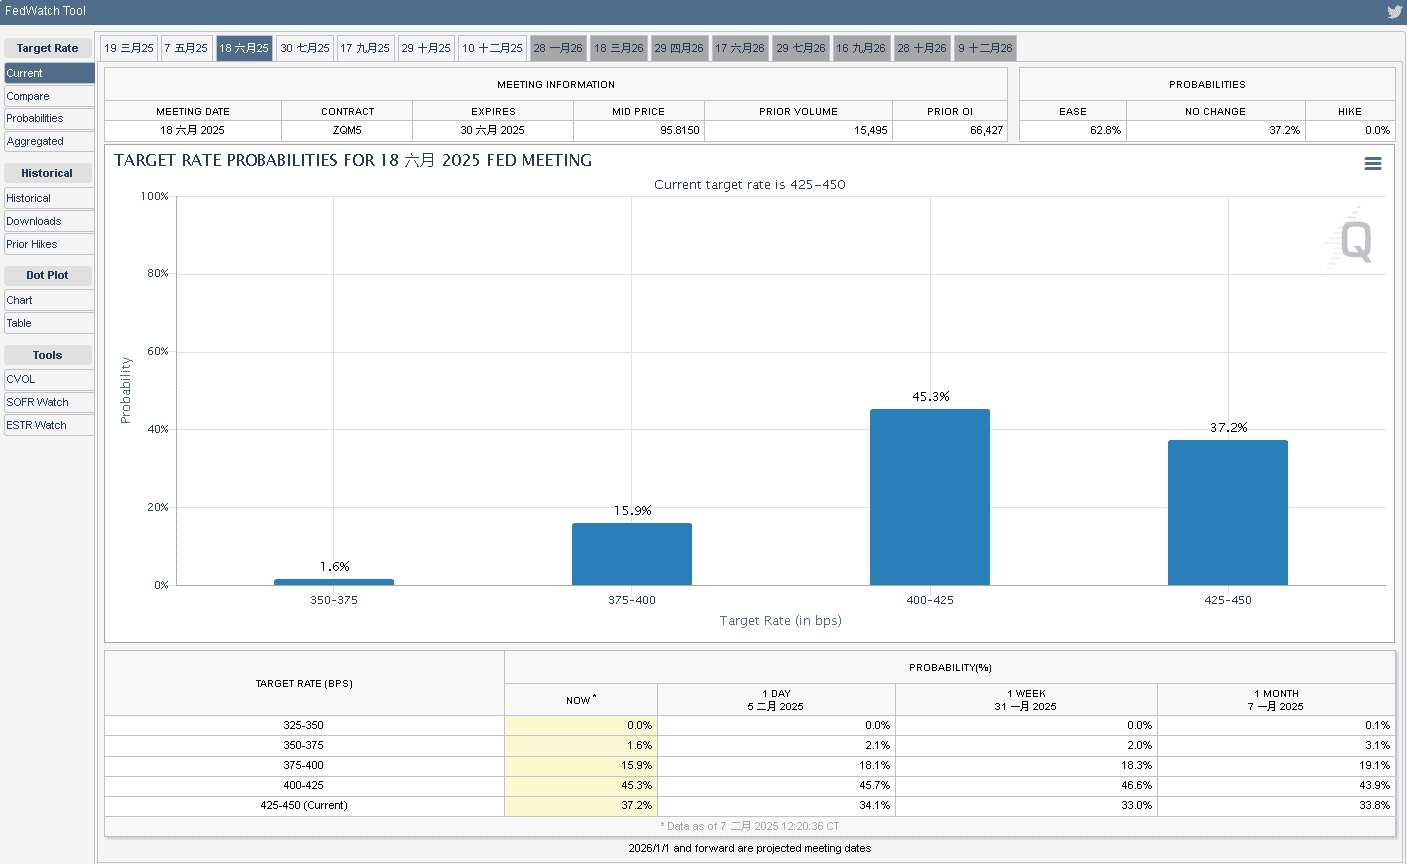Open the 16 九月26 projected meeting tab

861,48
